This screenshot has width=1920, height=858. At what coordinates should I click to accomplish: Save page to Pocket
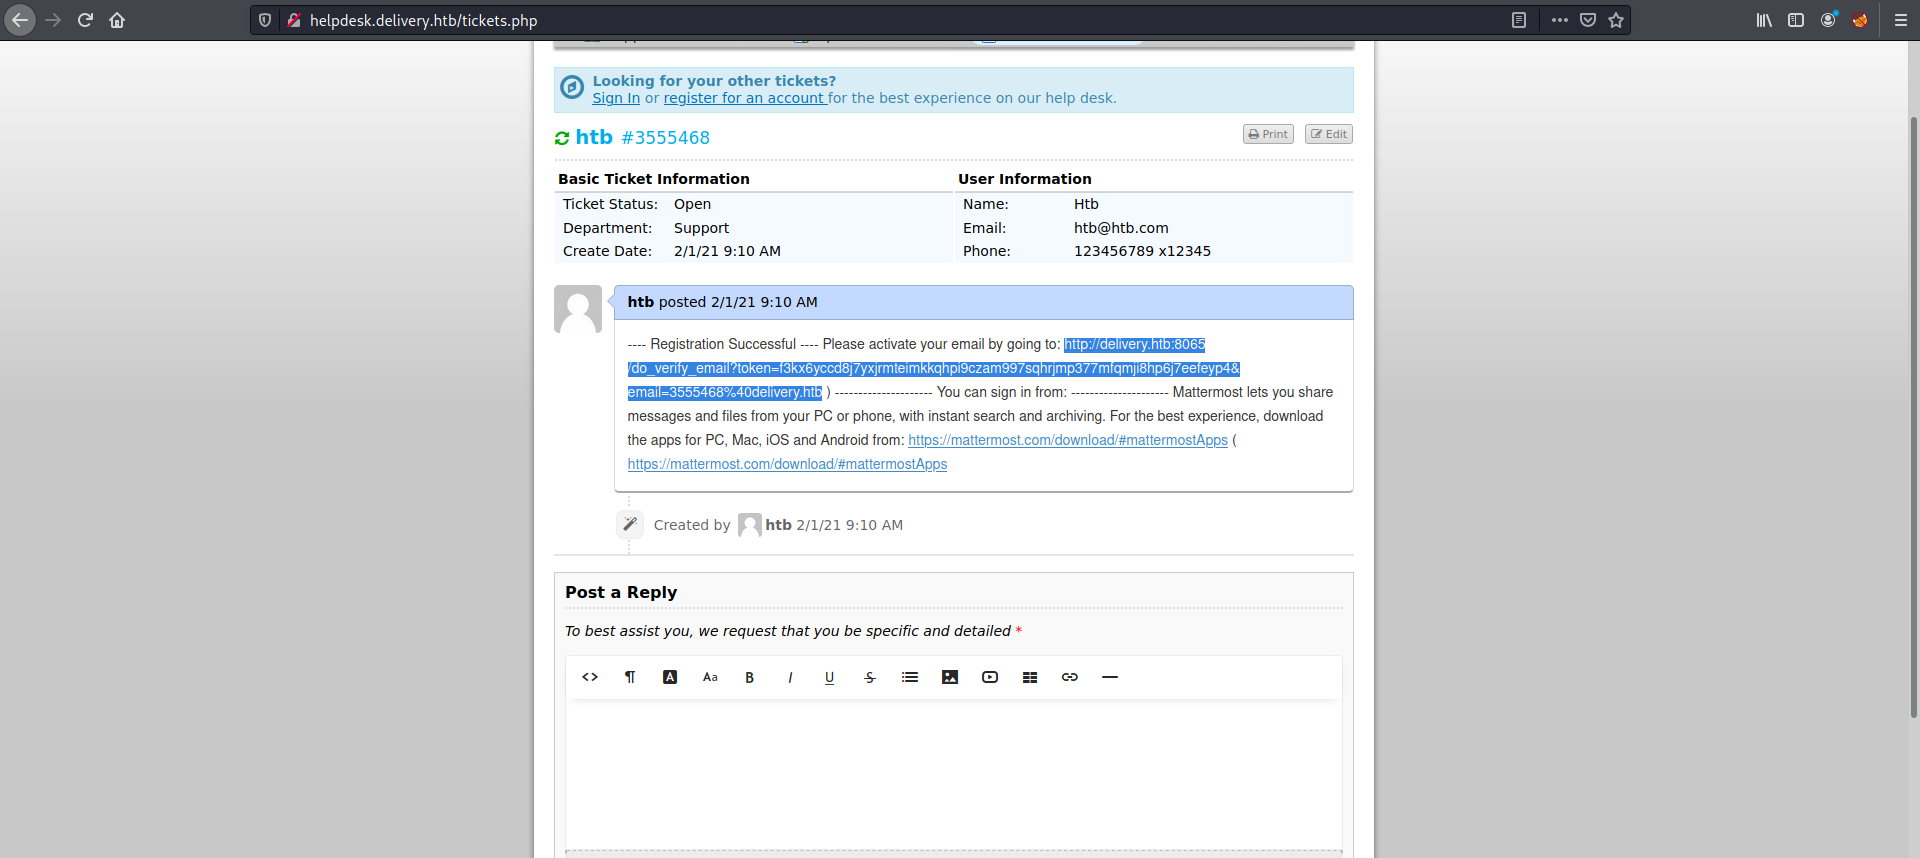coord(1588,20)
